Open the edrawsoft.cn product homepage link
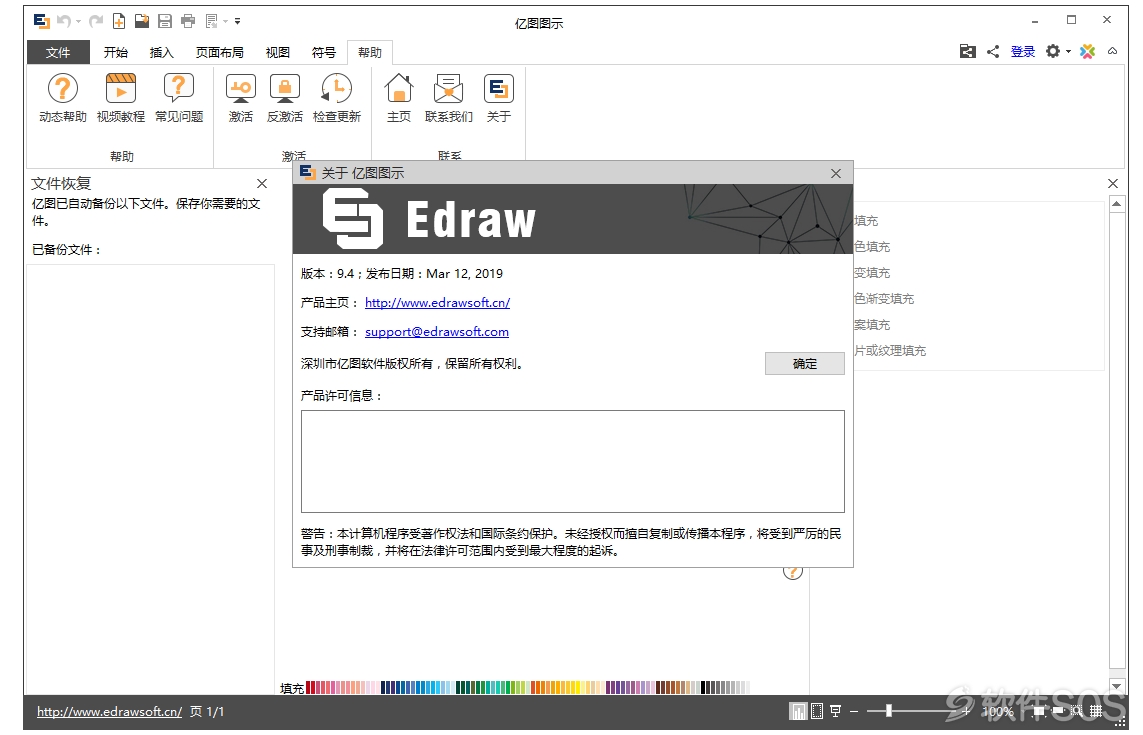Image resolution: width=1143 pixels, height=735 pixels. coord(437,303)
